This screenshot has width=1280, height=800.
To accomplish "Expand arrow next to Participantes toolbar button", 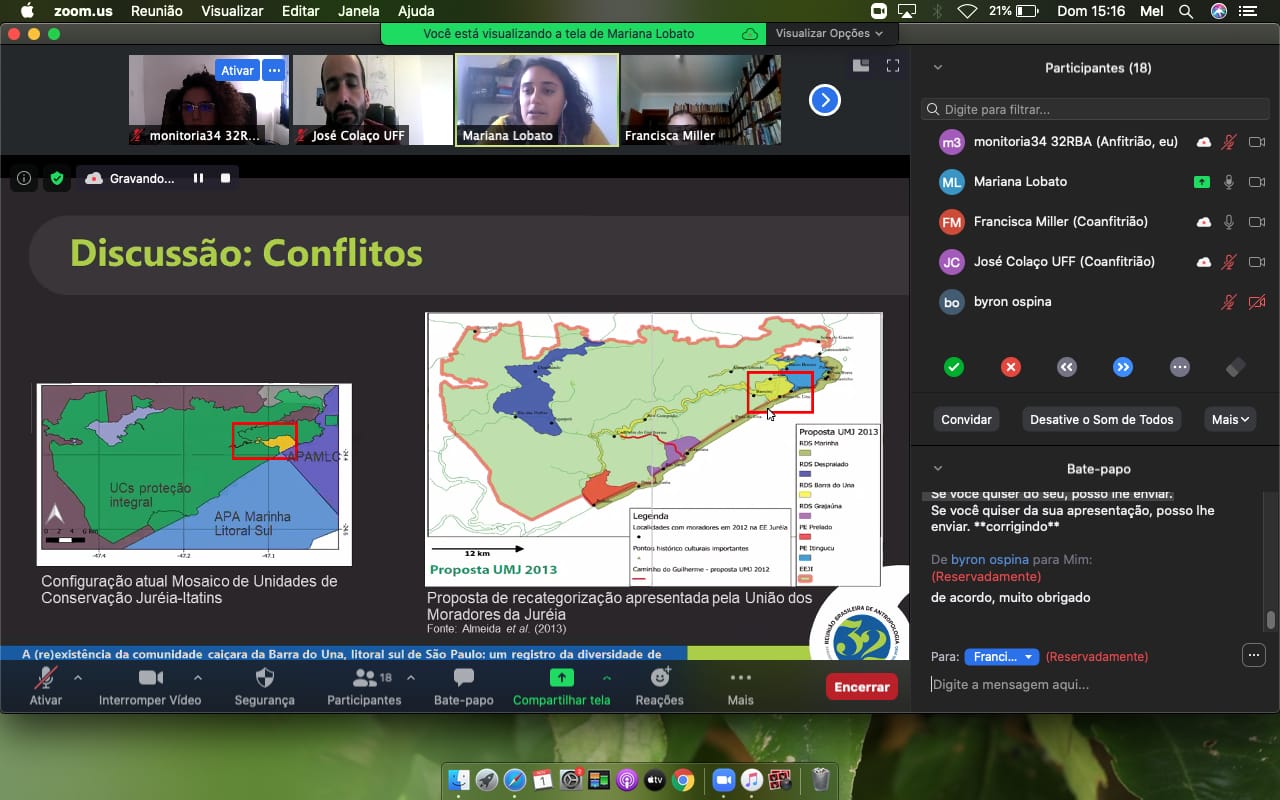I will [410, 677].
